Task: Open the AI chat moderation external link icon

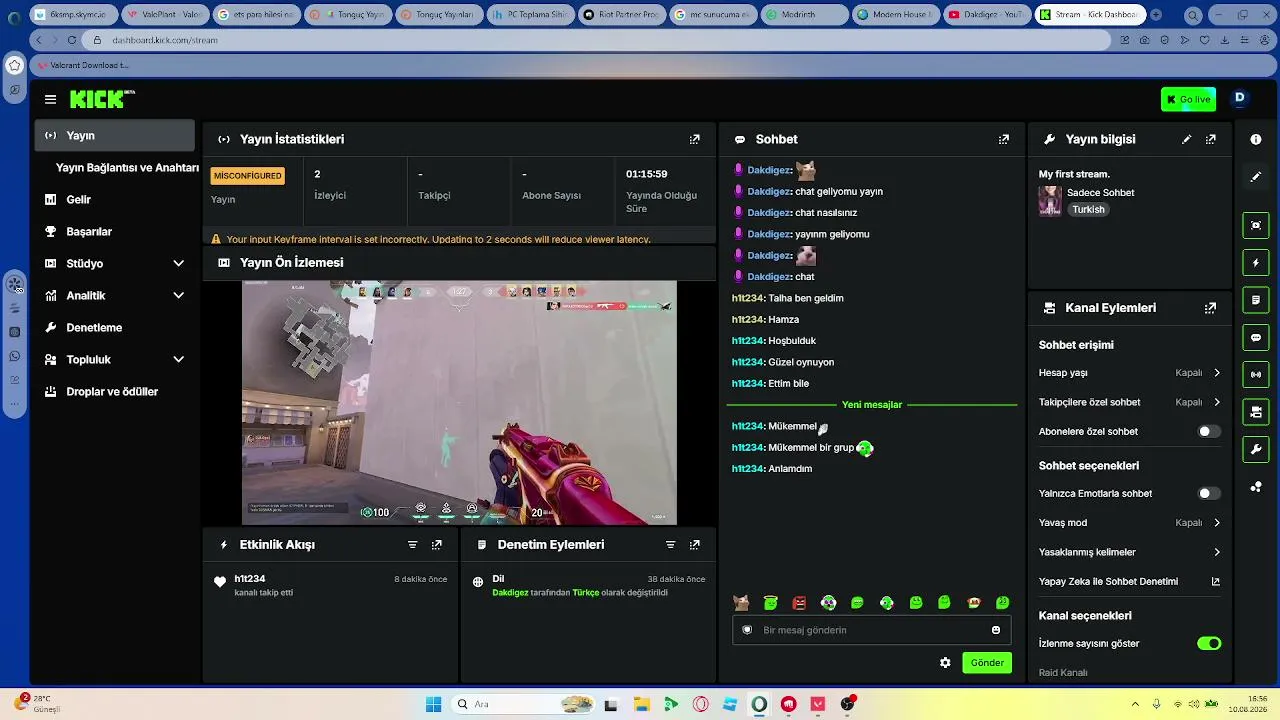Action: point(1216,581)
